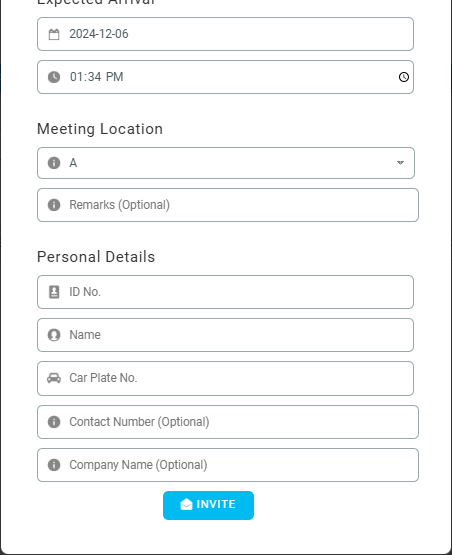452x555 pixels.
Task: Click the ID badge icon
Action: (x=54, y=292)
